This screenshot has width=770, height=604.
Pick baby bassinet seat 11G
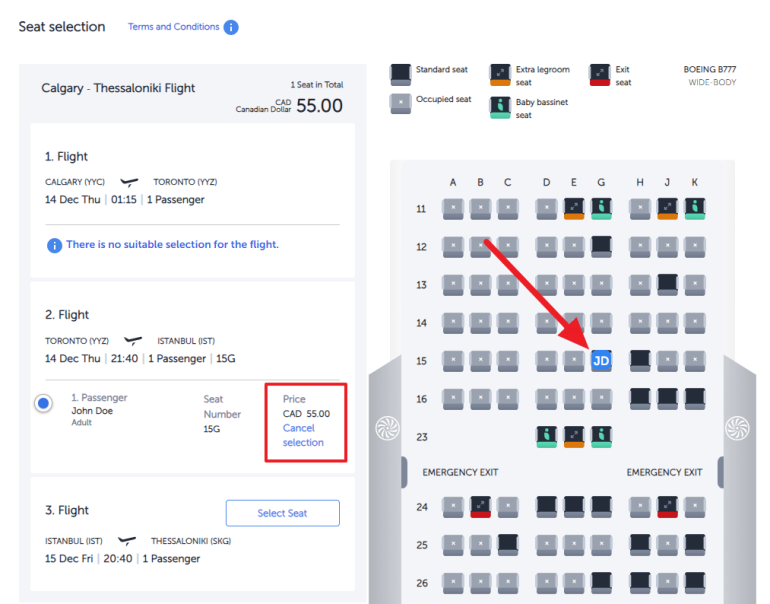(601, 208)
